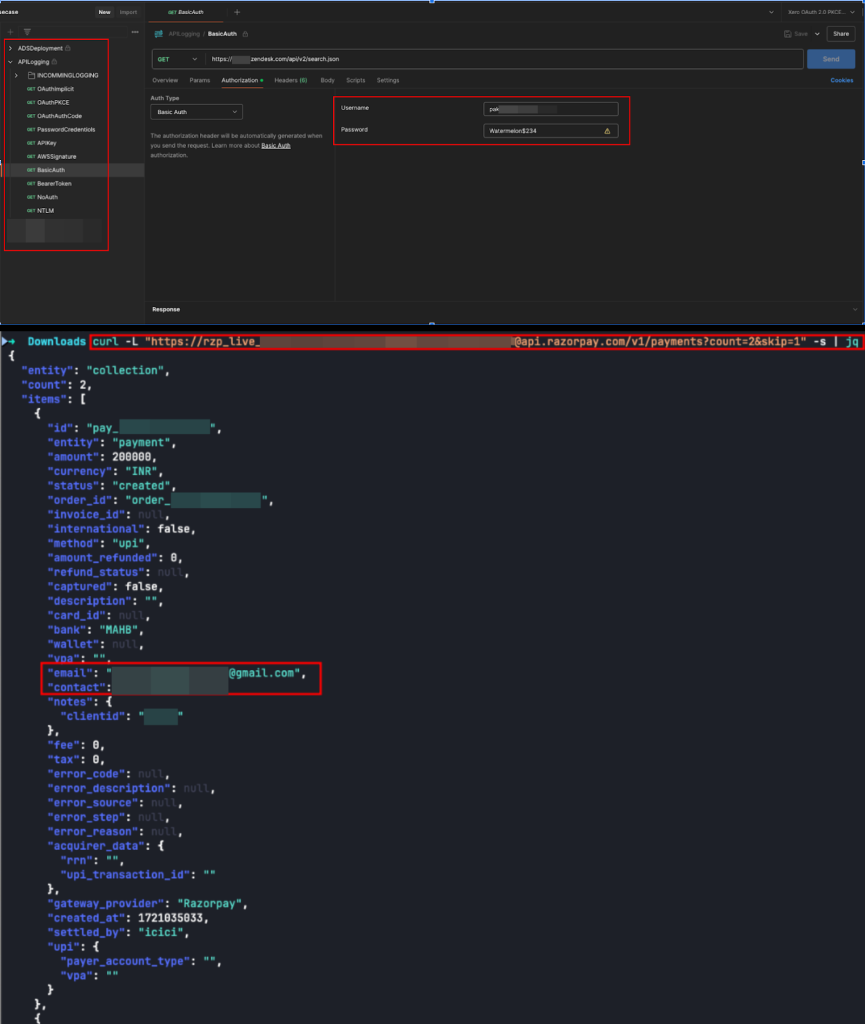
Task: Click the Import button
Action: tap(129, 12)
